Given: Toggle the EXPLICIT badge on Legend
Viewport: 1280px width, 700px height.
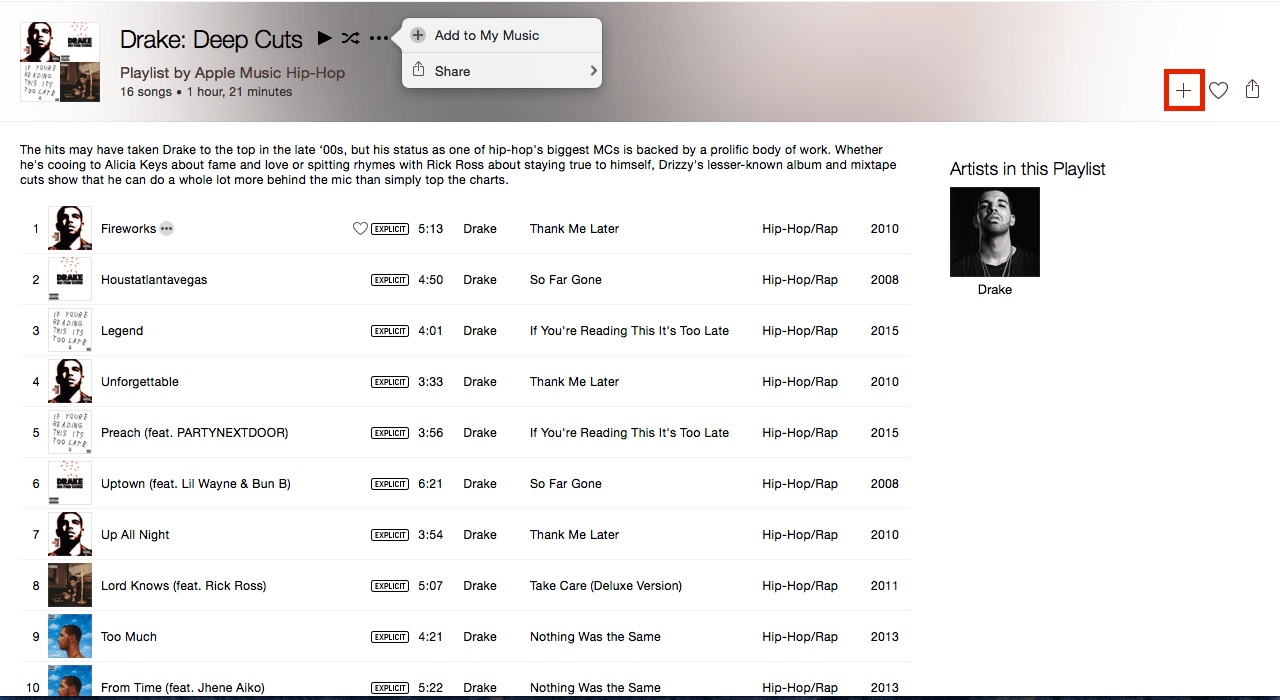Looking at the screenshot, I should pyautogui.click(x=389, y=330).
